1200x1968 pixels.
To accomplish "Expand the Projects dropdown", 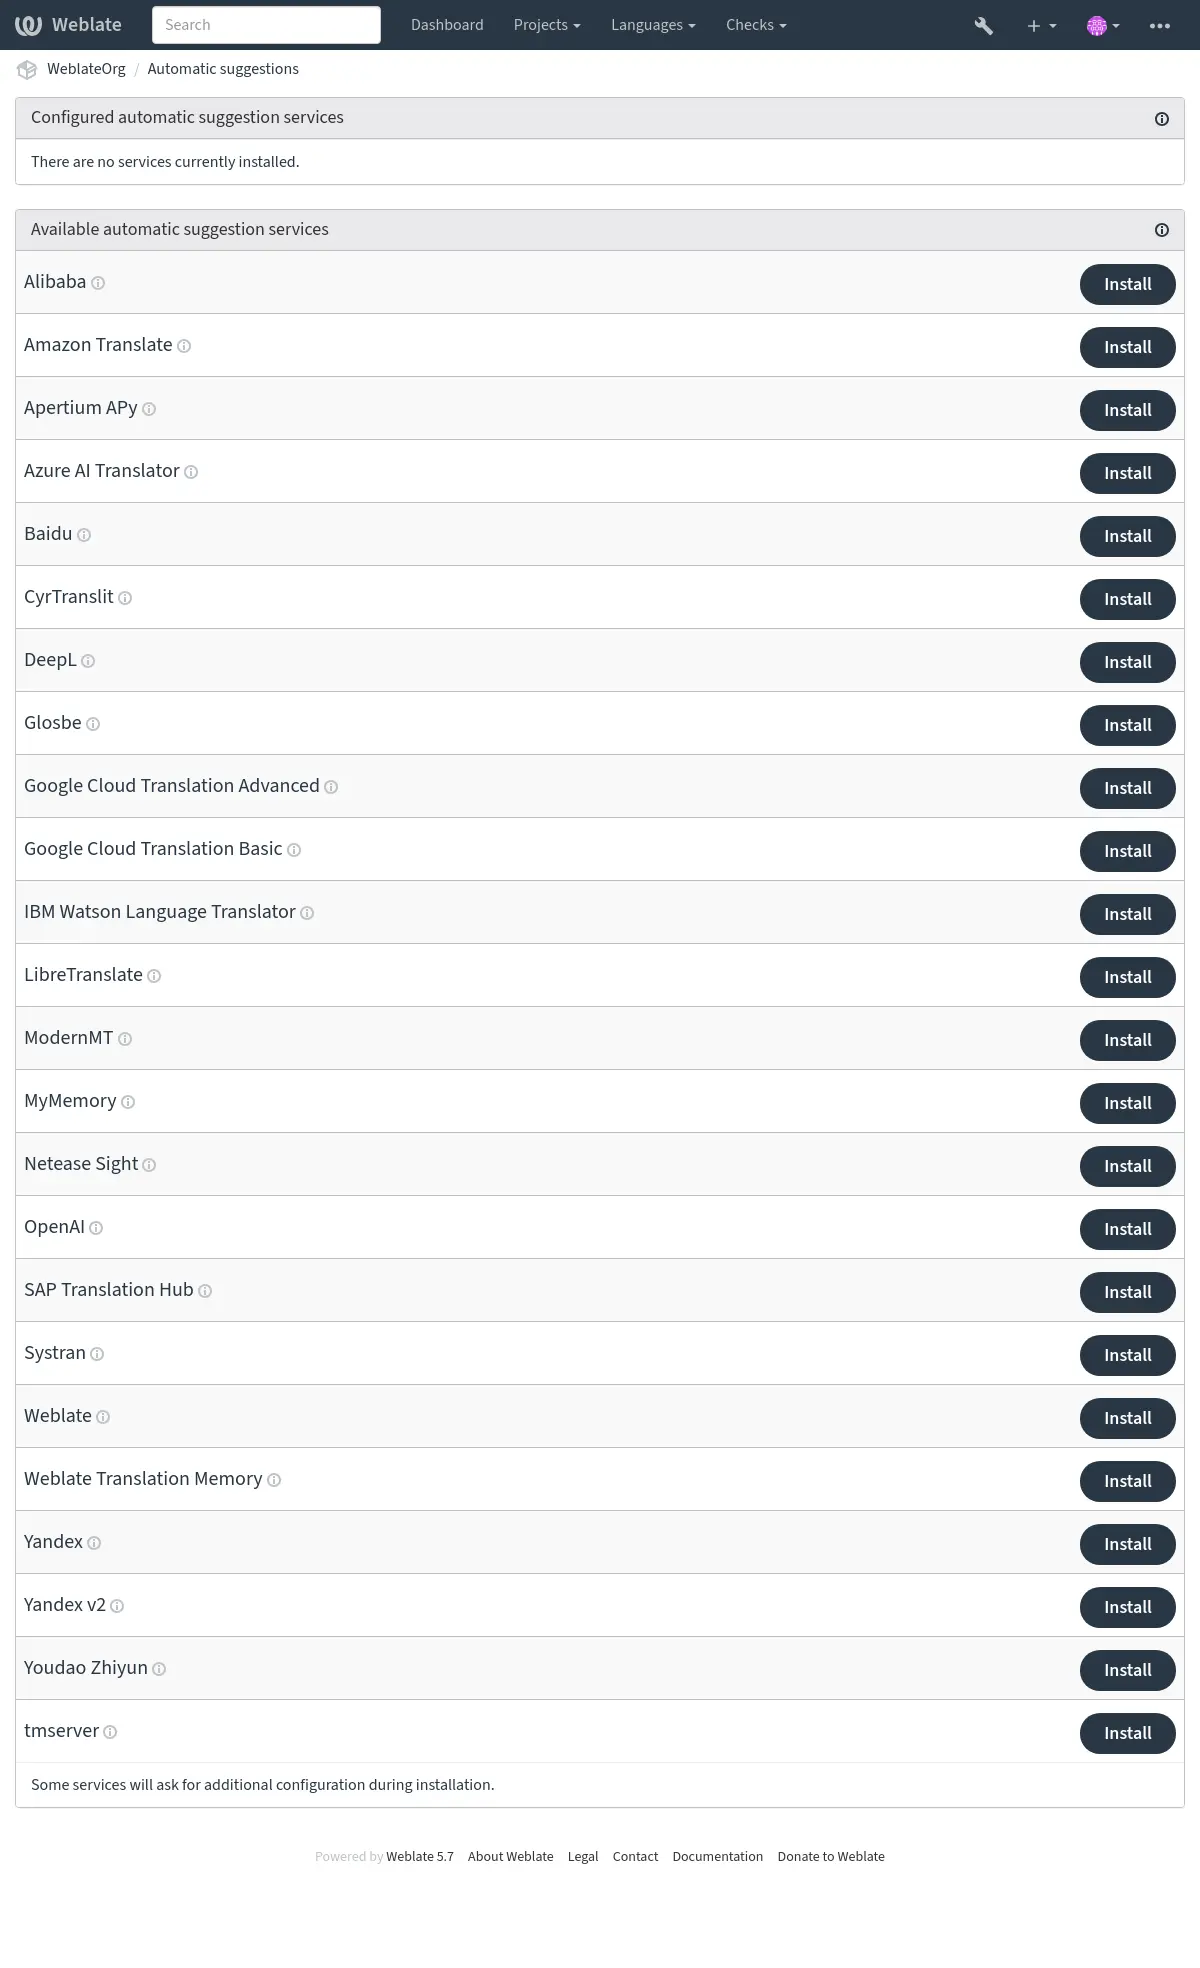I will click(x=547, y=25).
